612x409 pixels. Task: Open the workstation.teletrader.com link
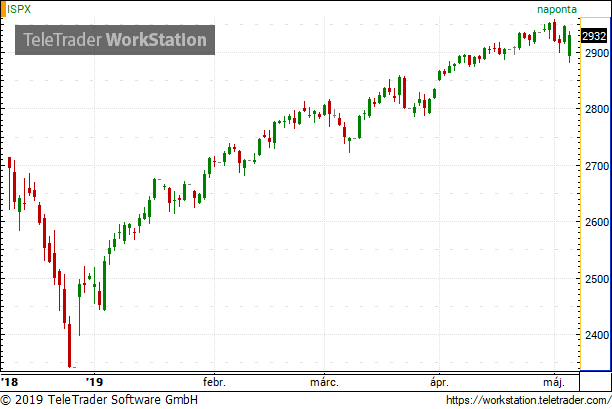528,400
